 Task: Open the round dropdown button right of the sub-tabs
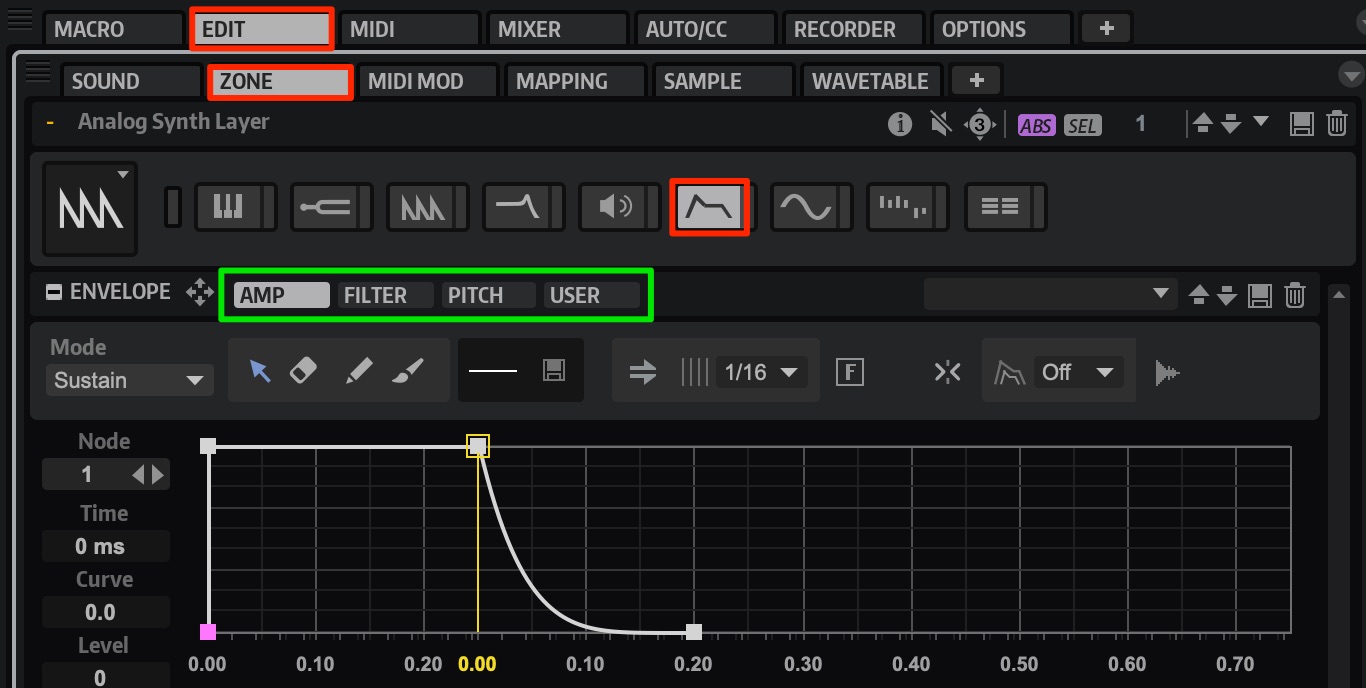(x=1351, y=75)
